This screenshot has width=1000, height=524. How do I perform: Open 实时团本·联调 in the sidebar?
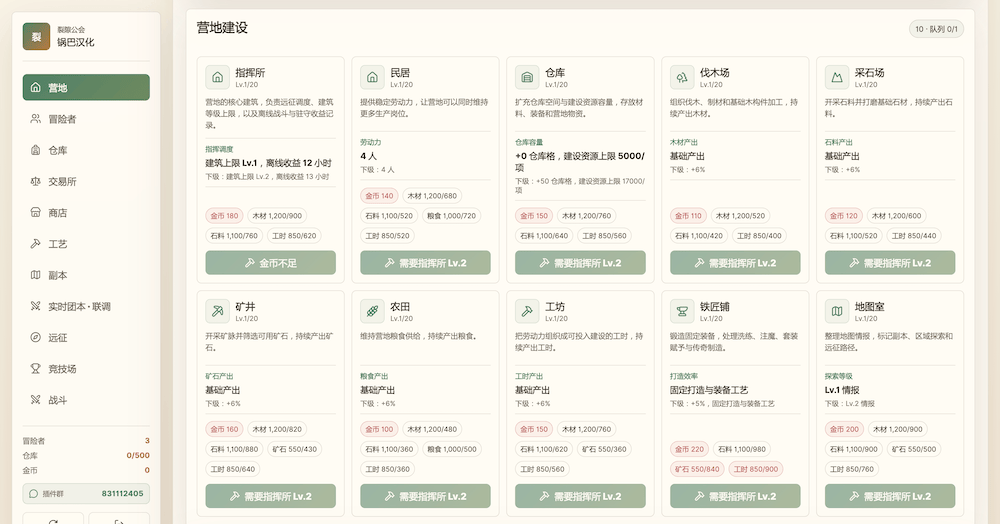(x=86, y=306)
